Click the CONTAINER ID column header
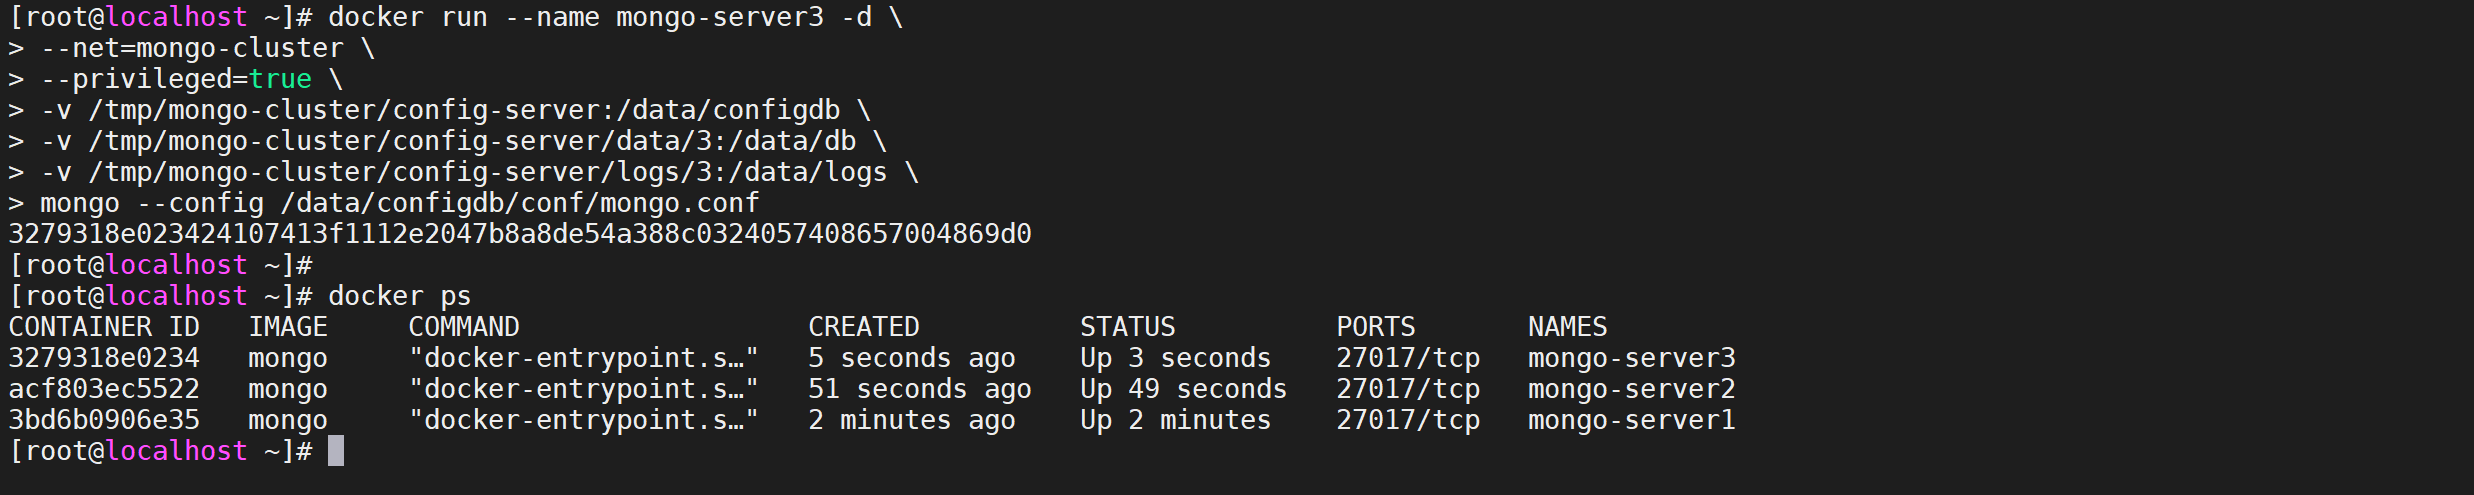The width and height of the screenshot is (2474, 495). pyautogui.click(x=104, y=327)
